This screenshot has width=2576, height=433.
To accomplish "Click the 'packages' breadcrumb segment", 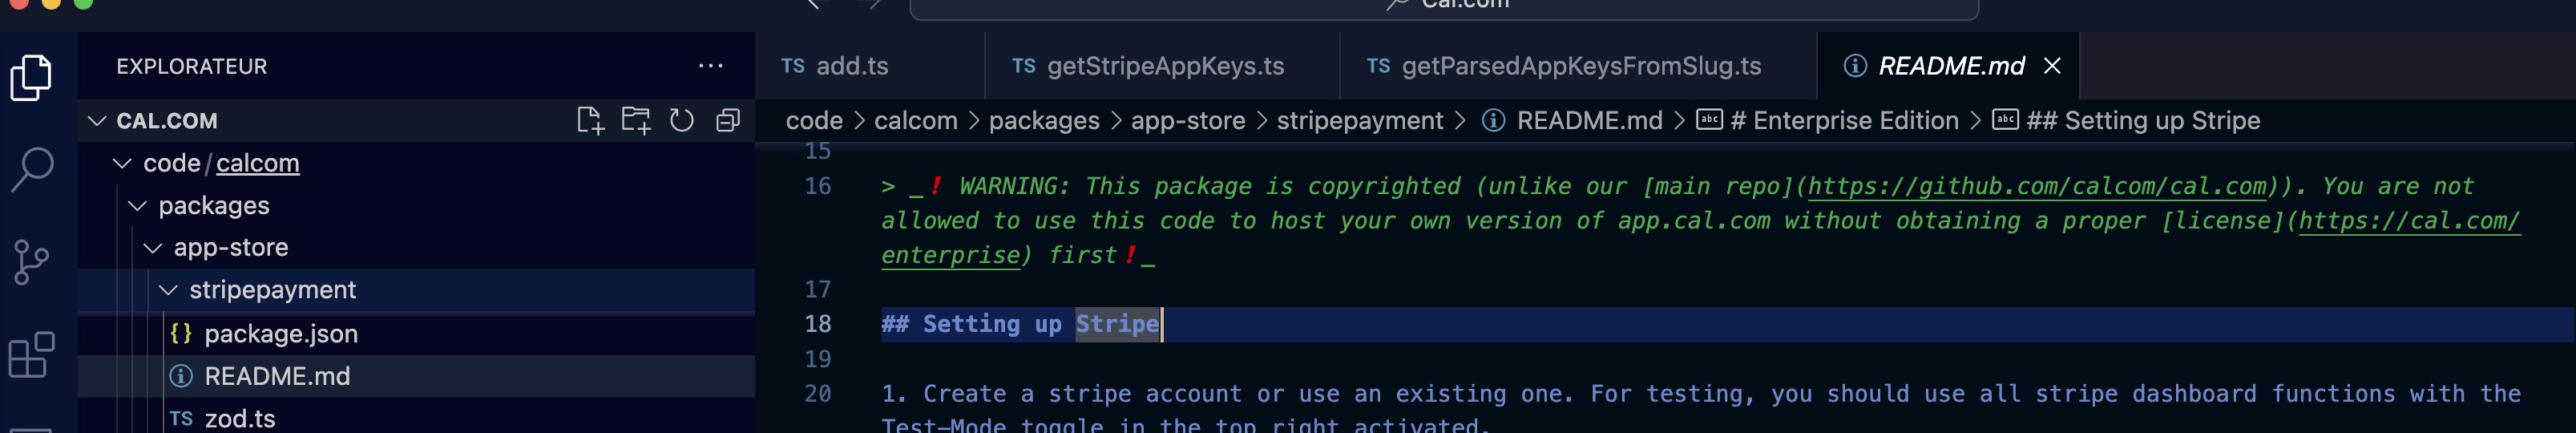I will tap(1044, 121).
